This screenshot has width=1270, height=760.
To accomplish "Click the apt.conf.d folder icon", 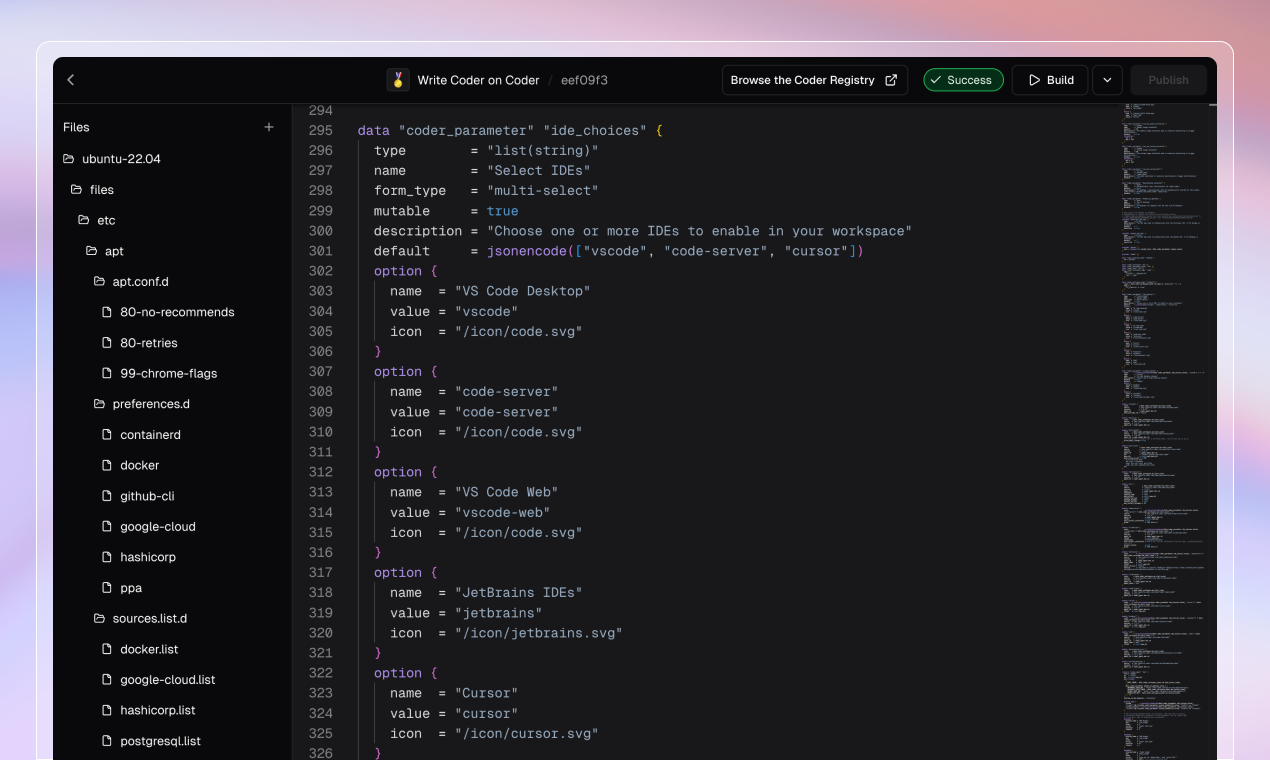I will (x=100, y=282).
